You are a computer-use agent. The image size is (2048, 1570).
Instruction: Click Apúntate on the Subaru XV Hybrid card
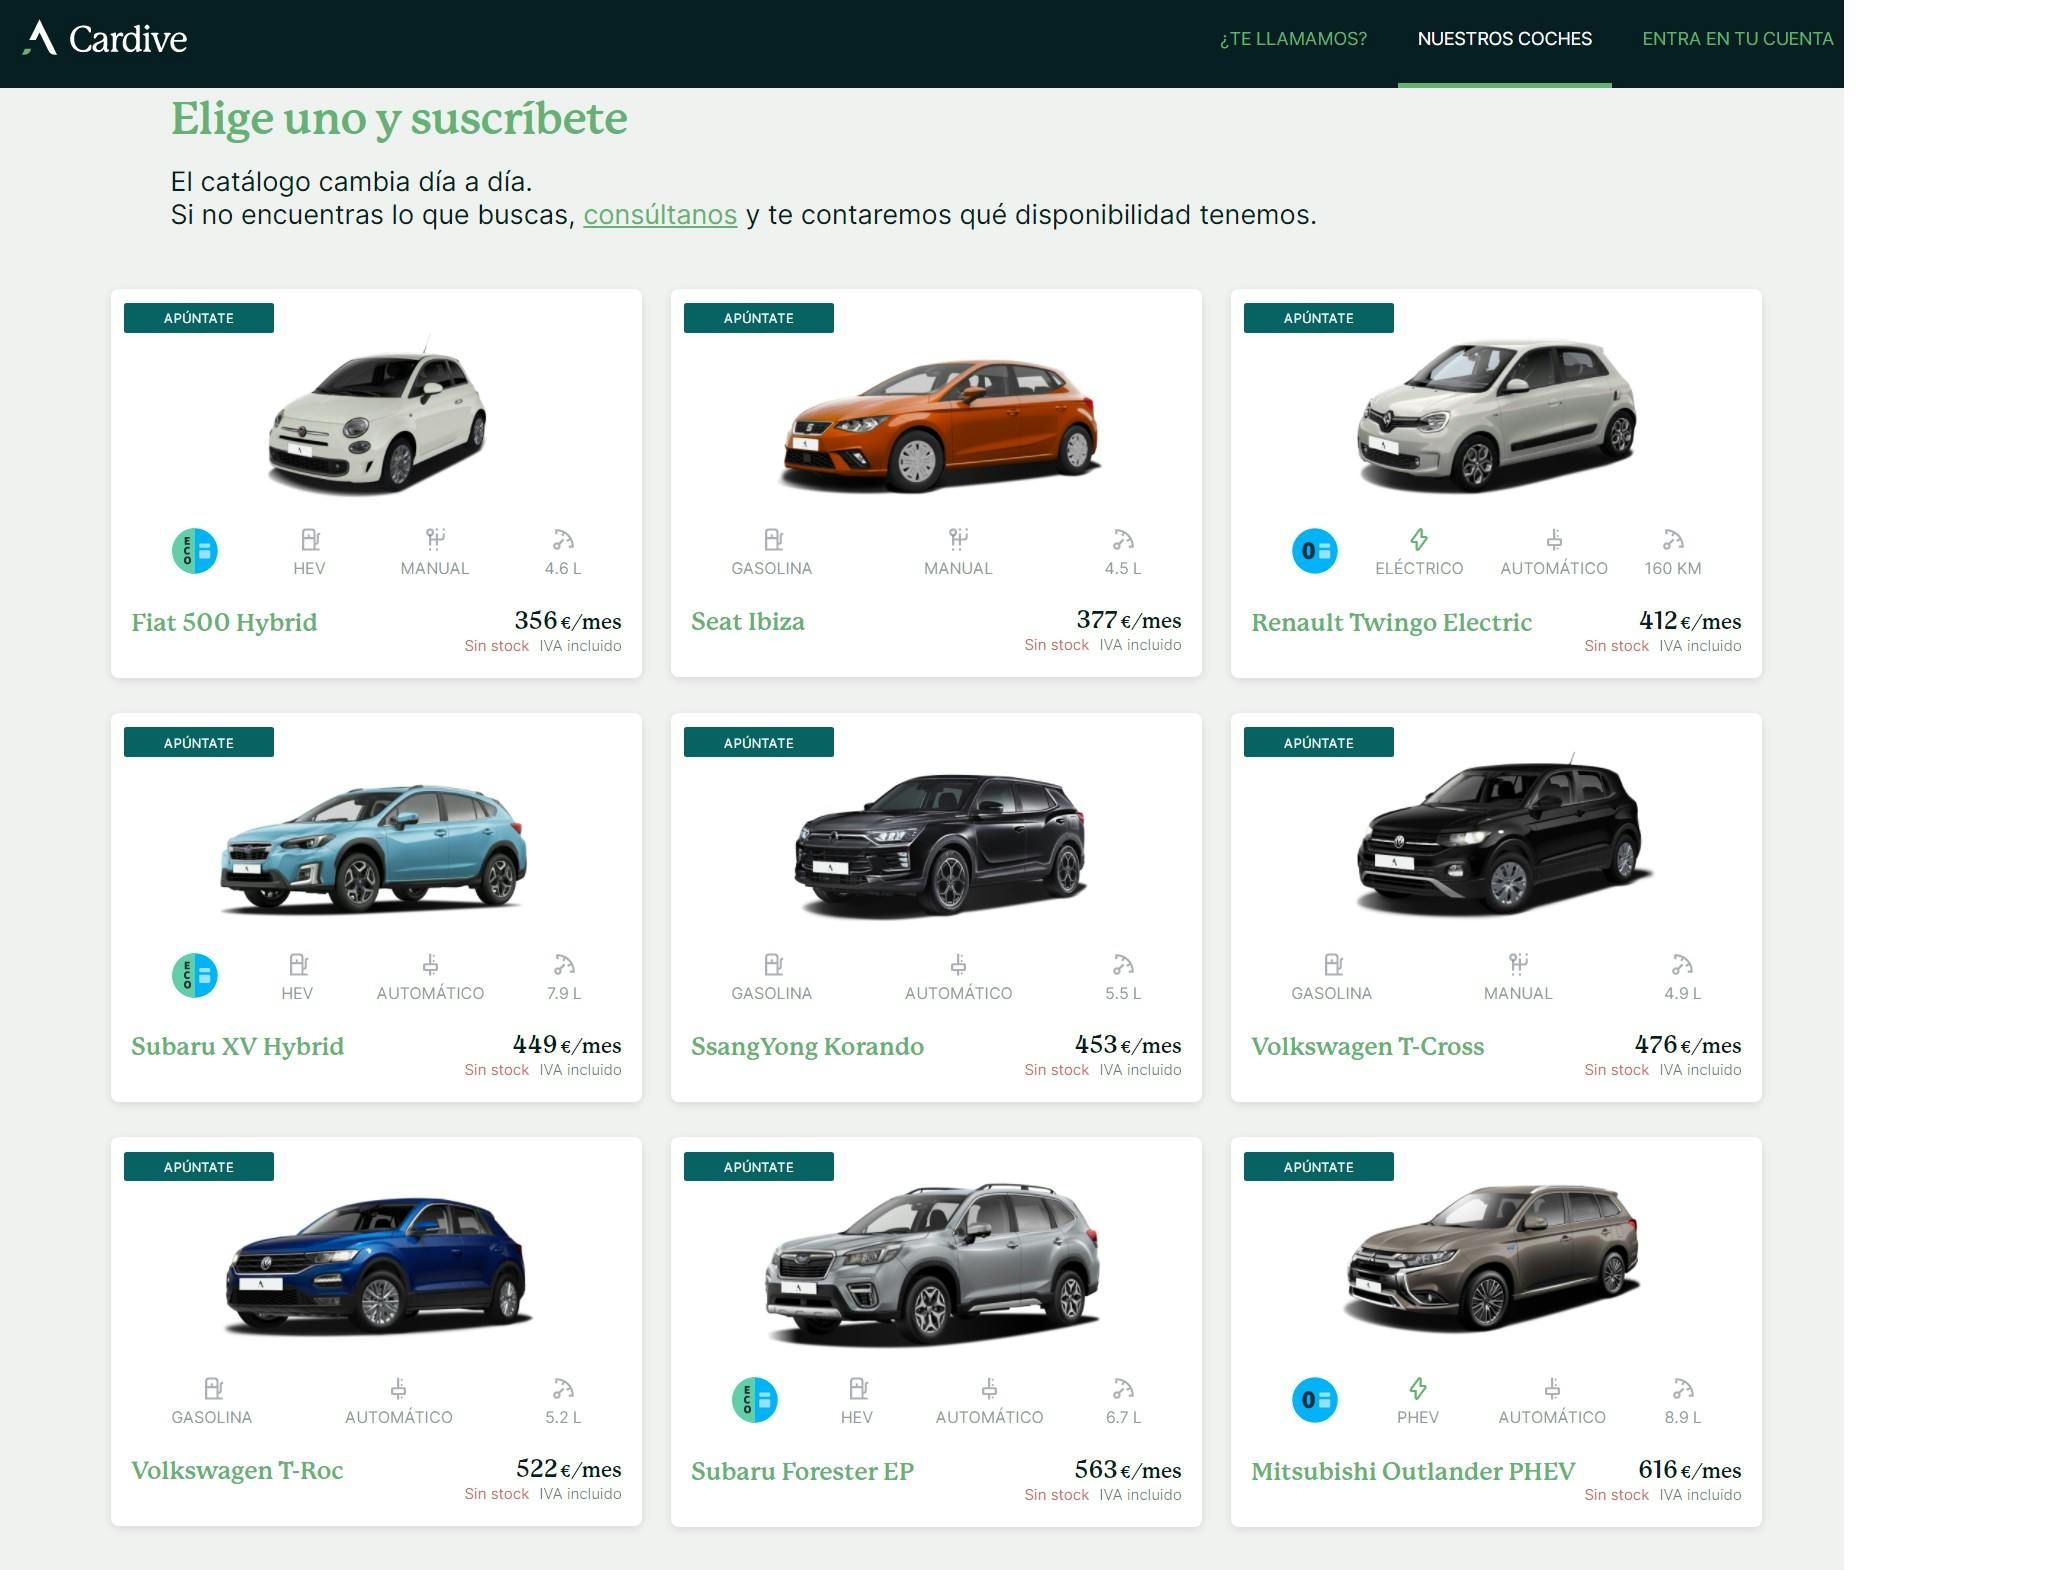coord(199,742)
